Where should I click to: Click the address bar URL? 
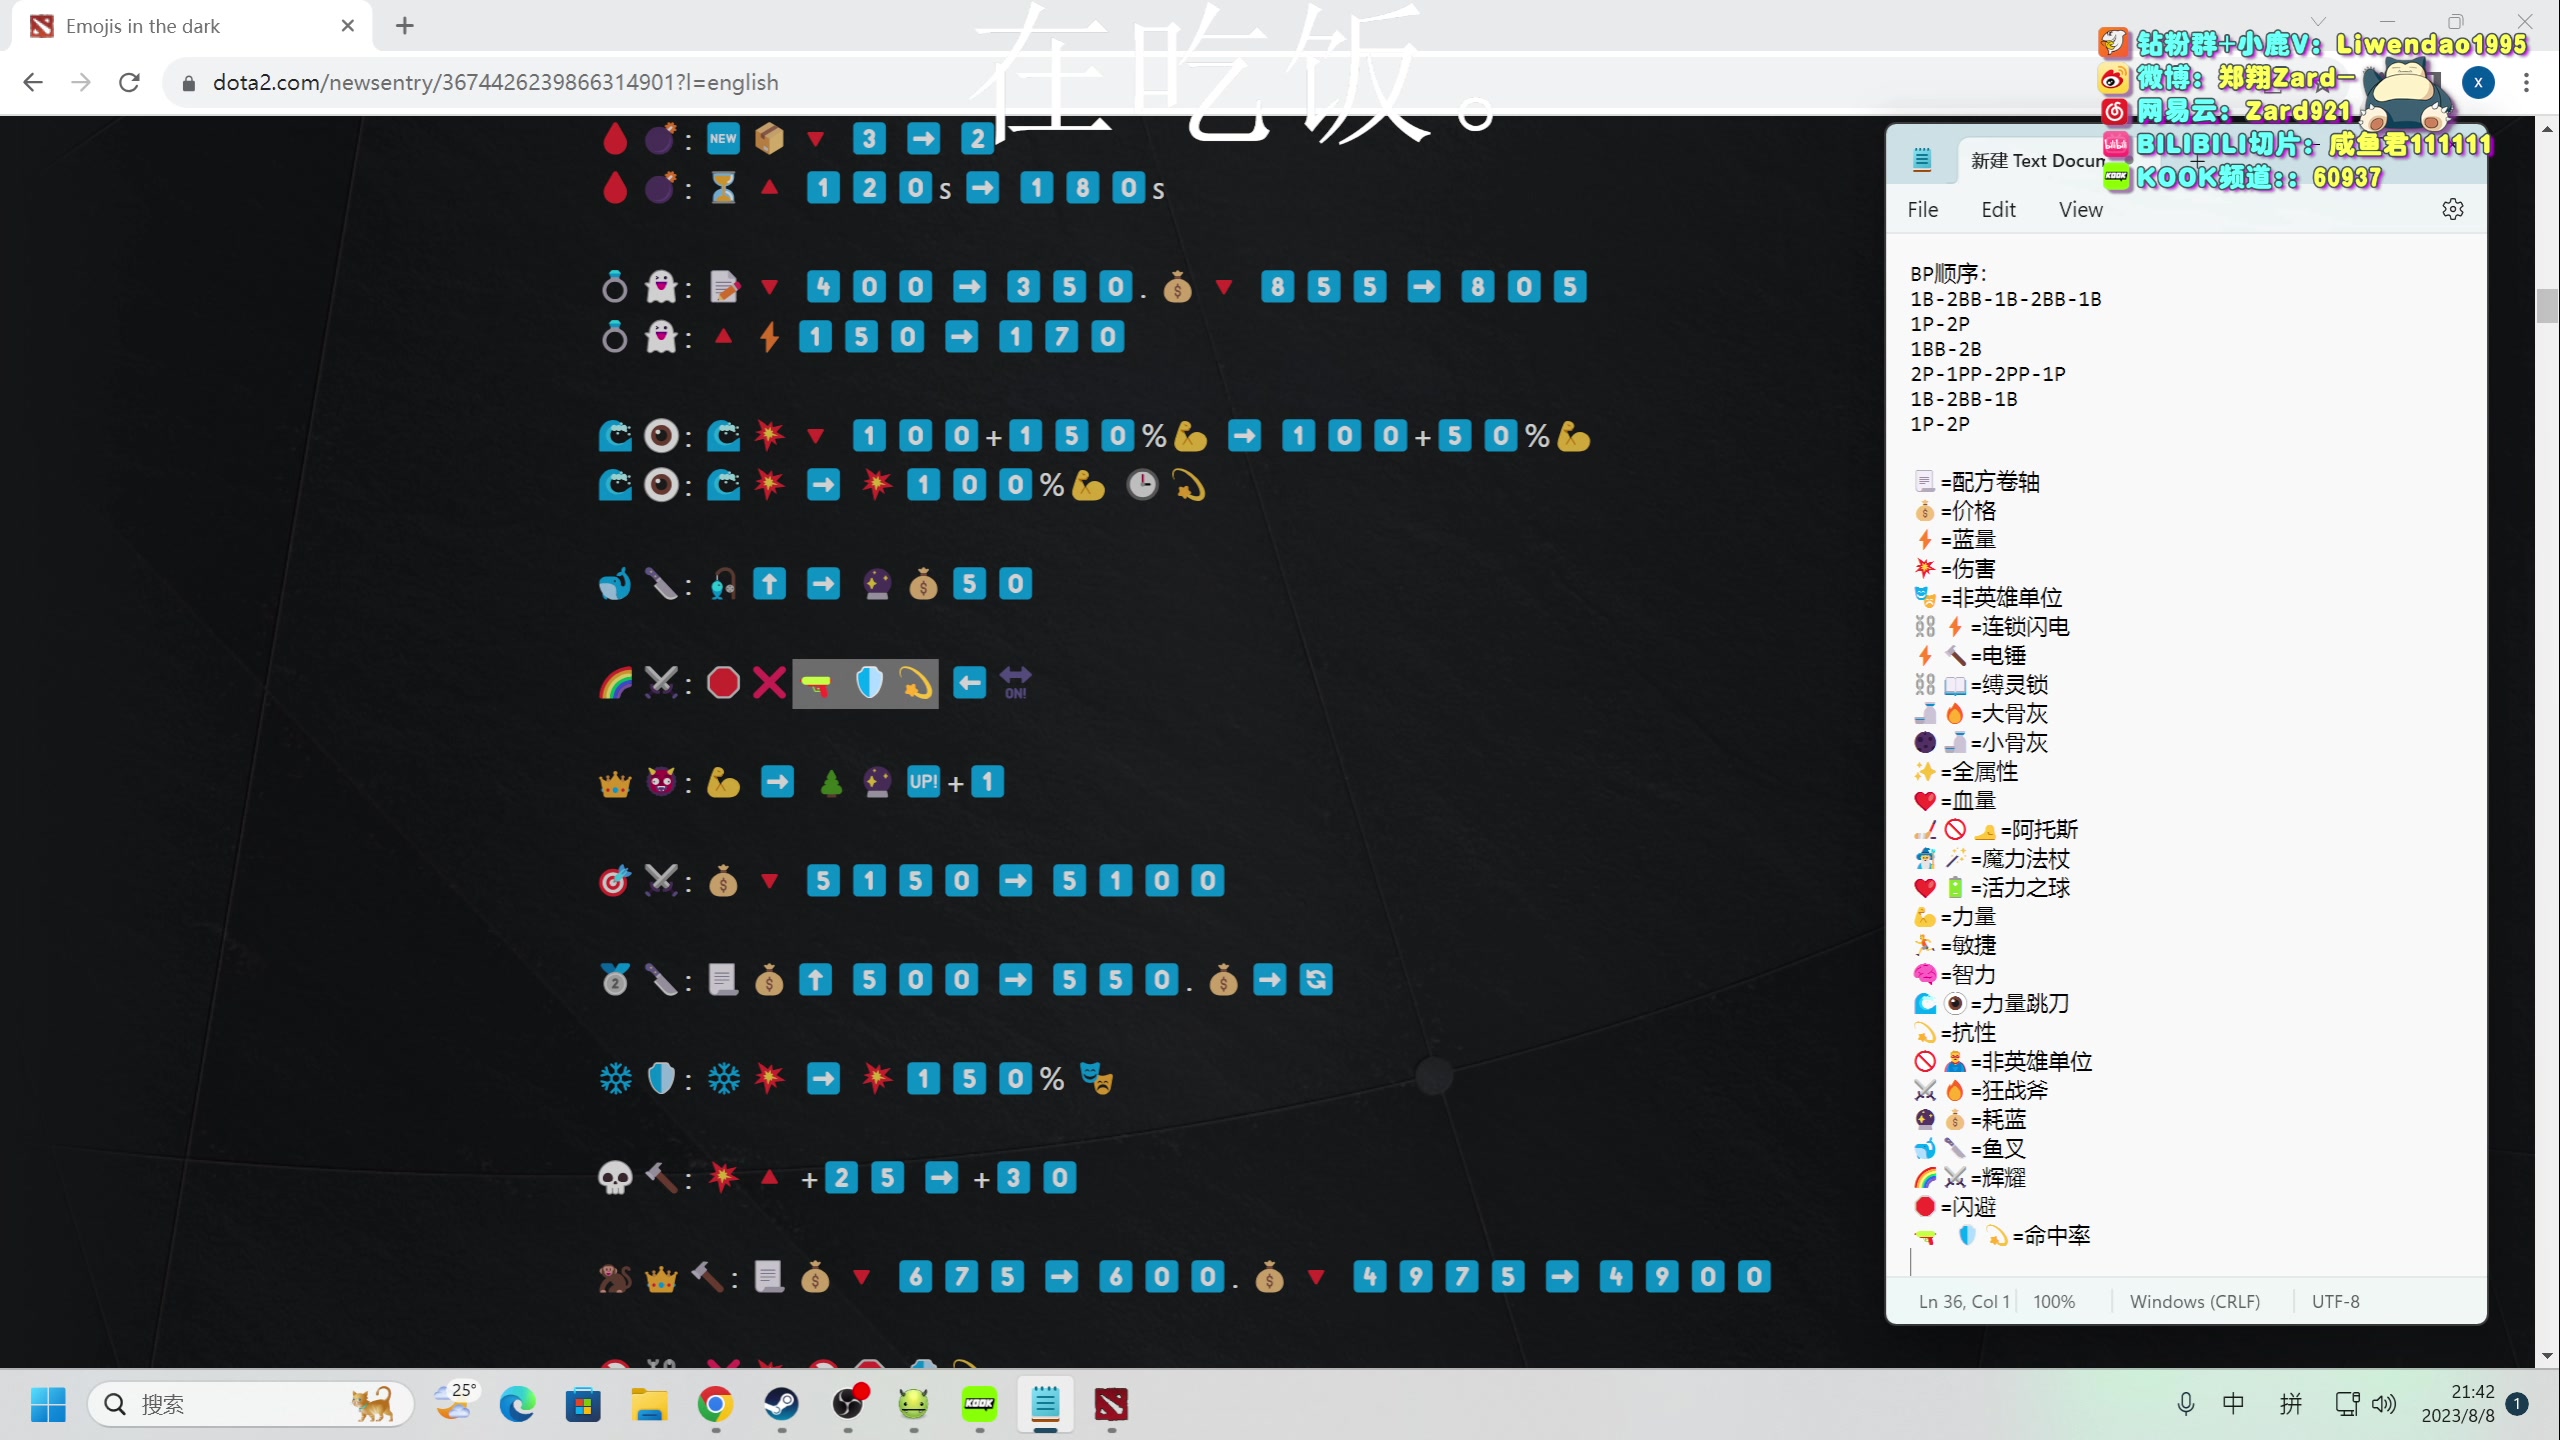click(x=495, y=82)
